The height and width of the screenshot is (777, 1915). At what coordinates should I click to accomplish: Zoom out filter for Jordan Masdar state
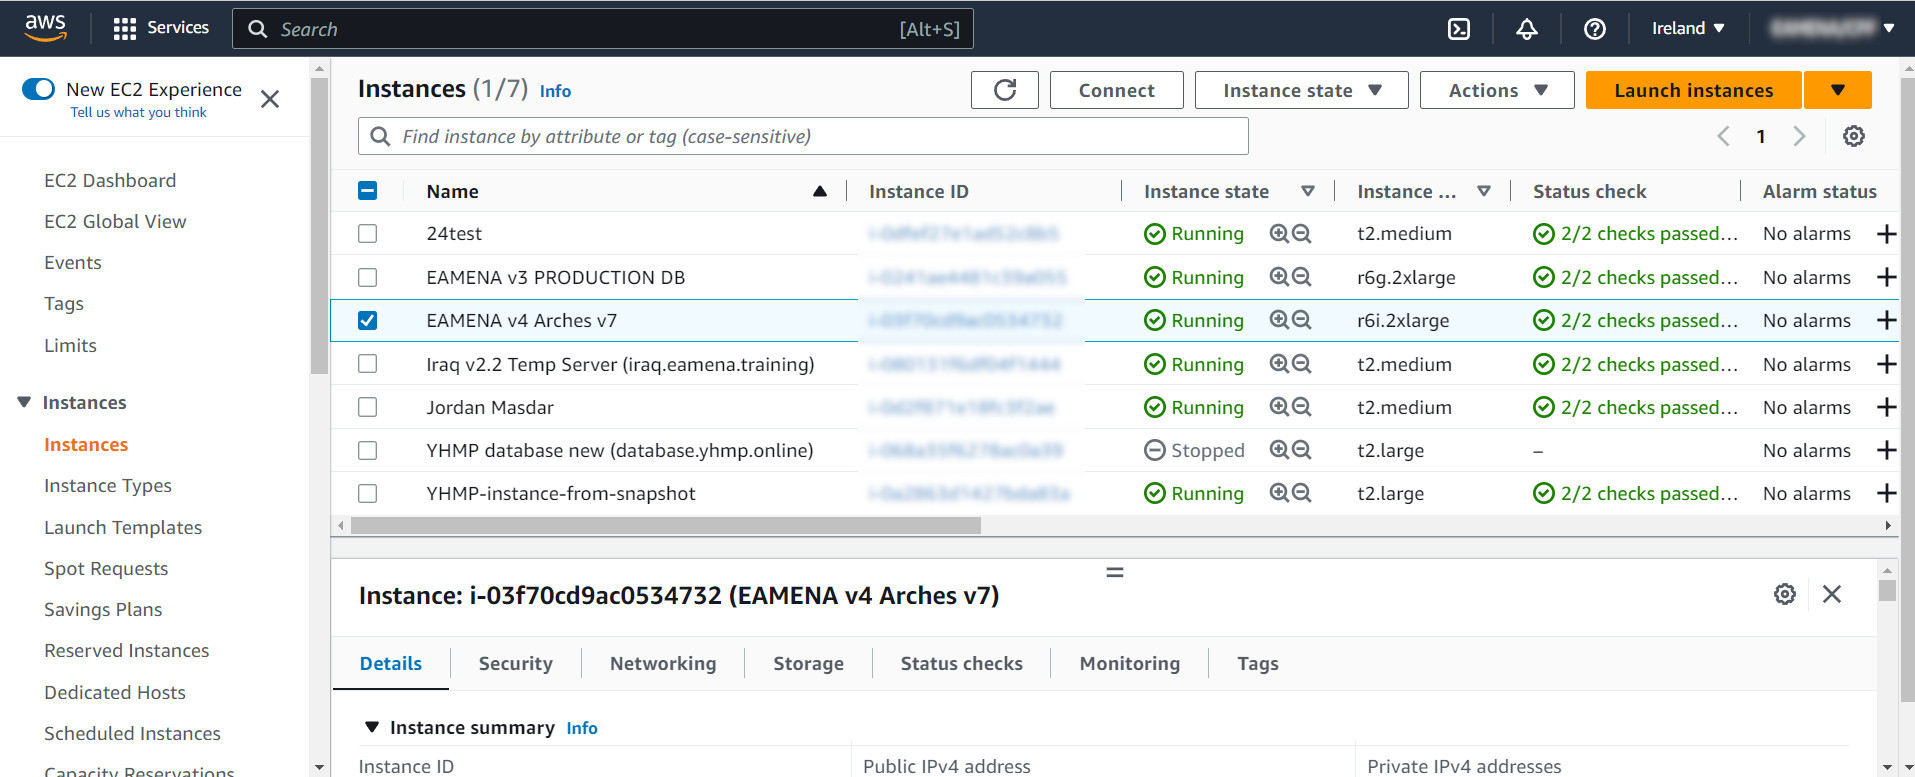click(1301, 406)
